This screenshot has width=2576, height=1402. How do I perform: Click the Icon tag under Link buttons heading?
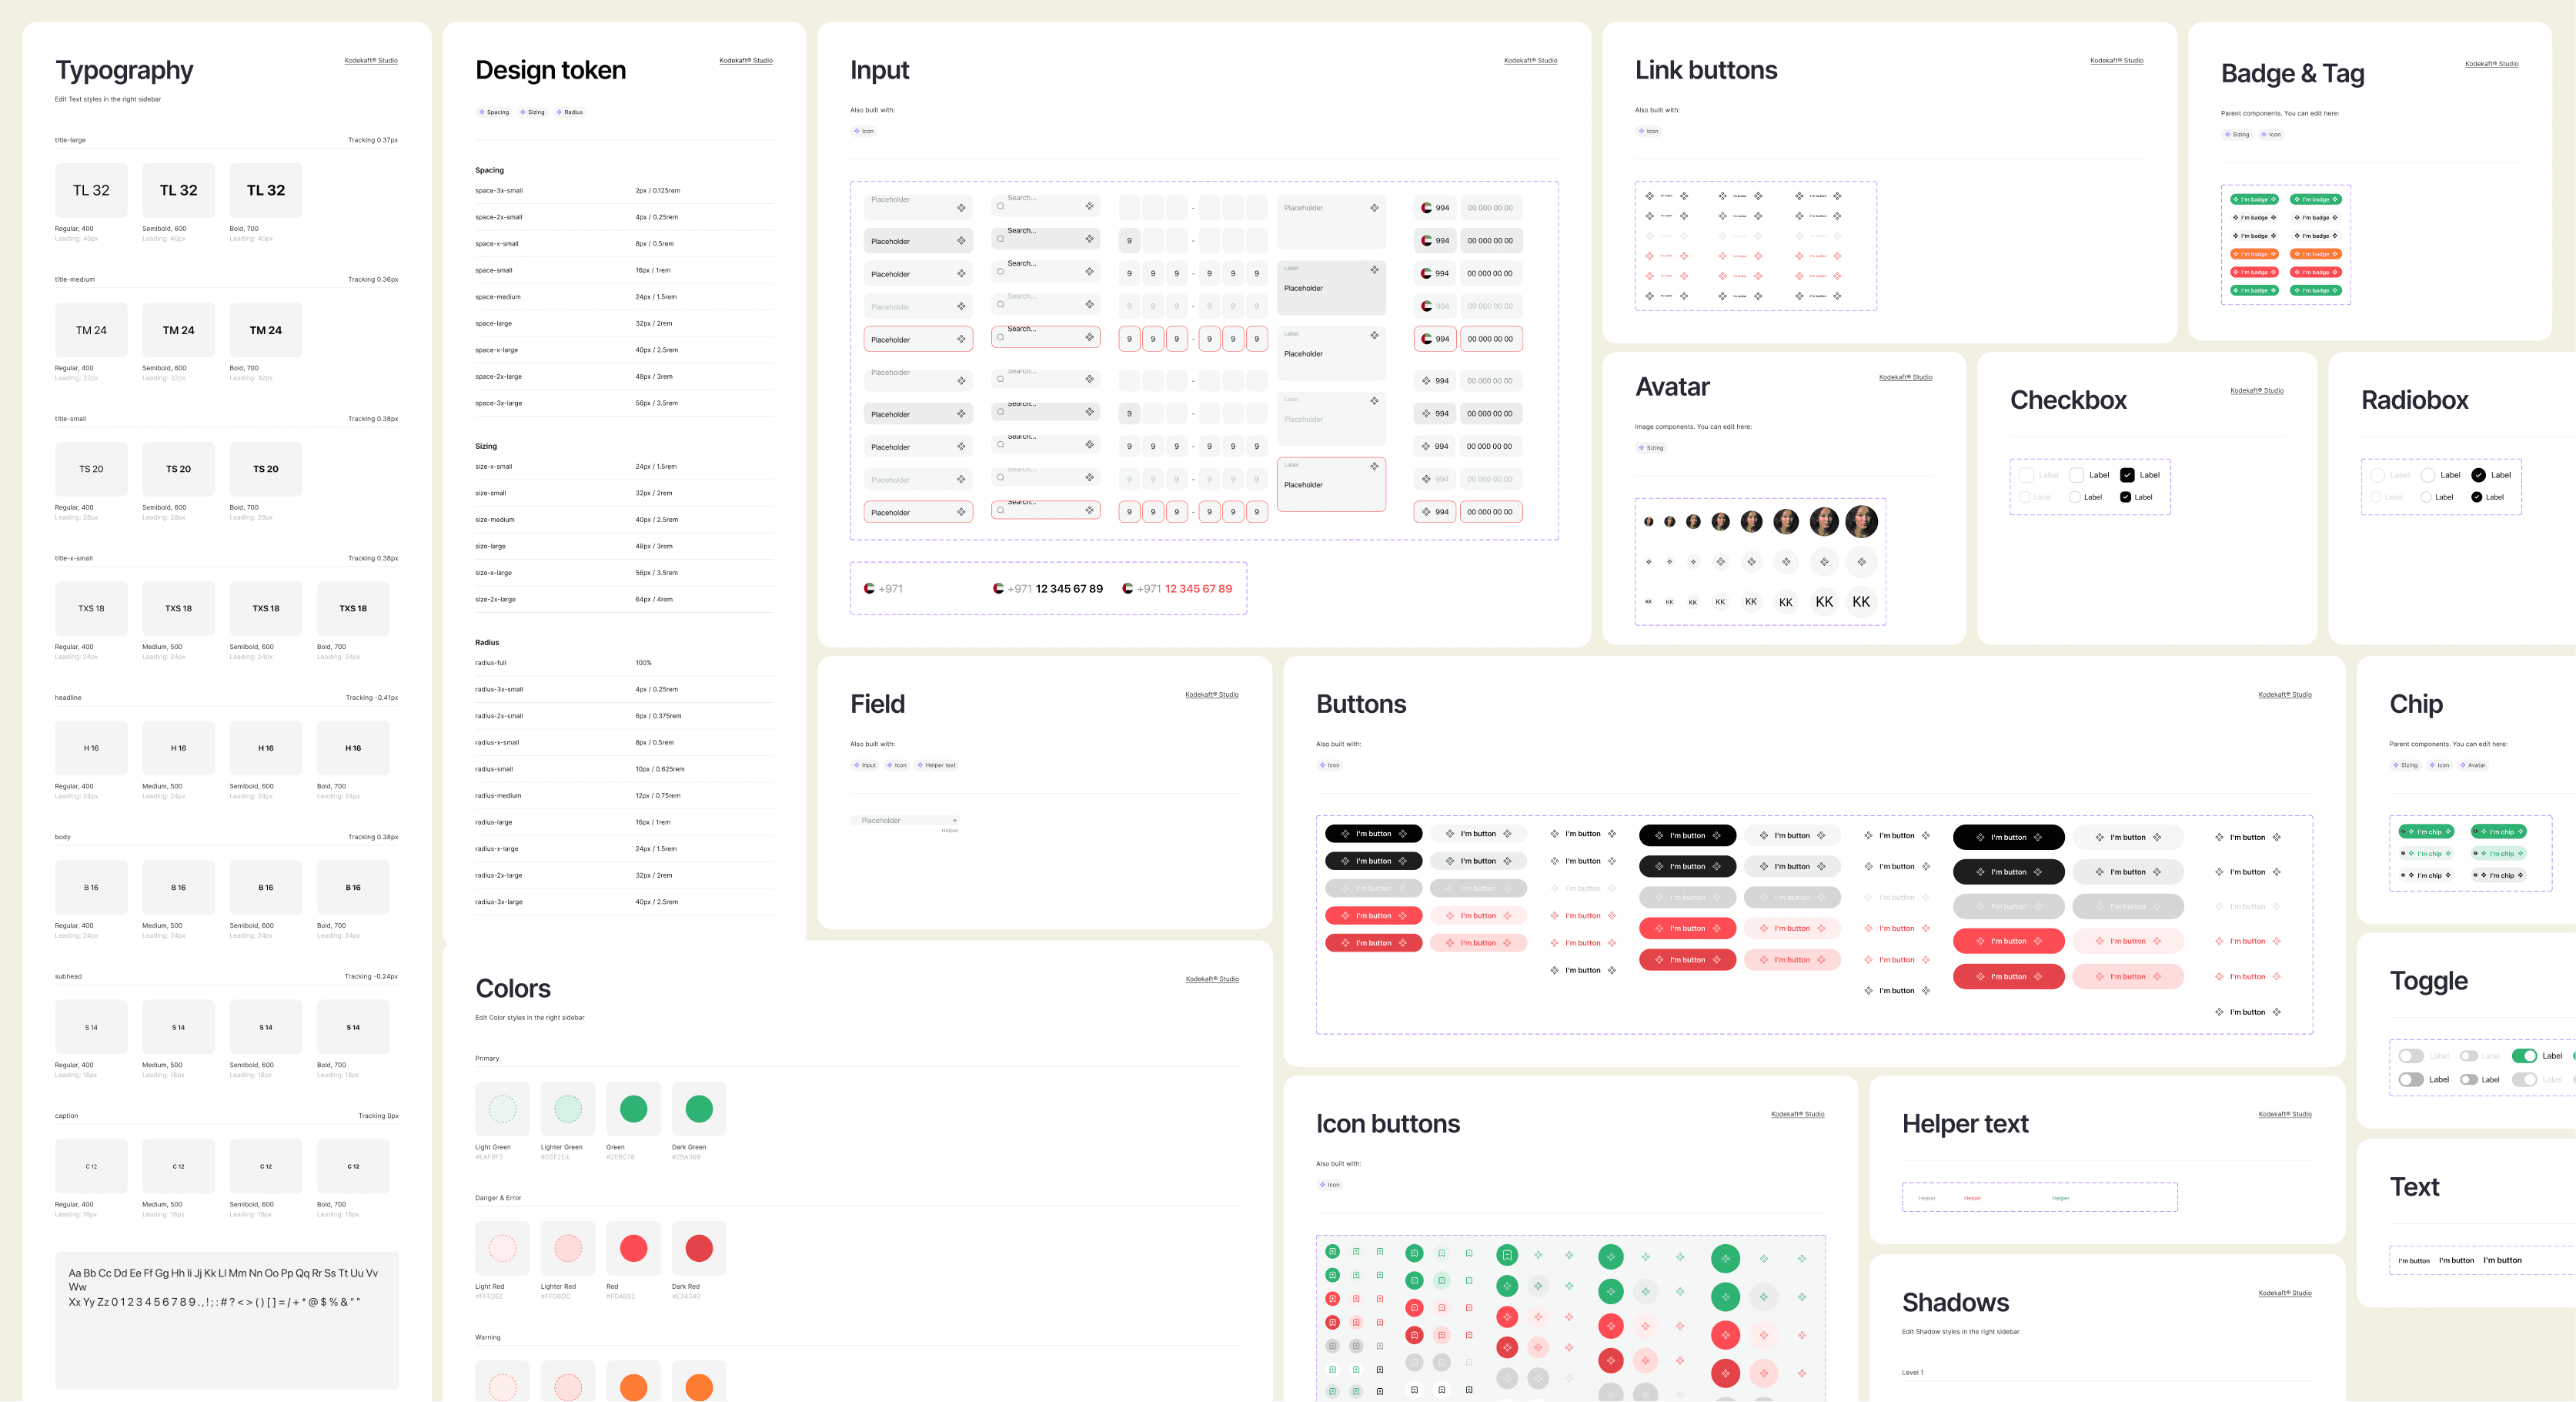click(x=1648, y=131)
